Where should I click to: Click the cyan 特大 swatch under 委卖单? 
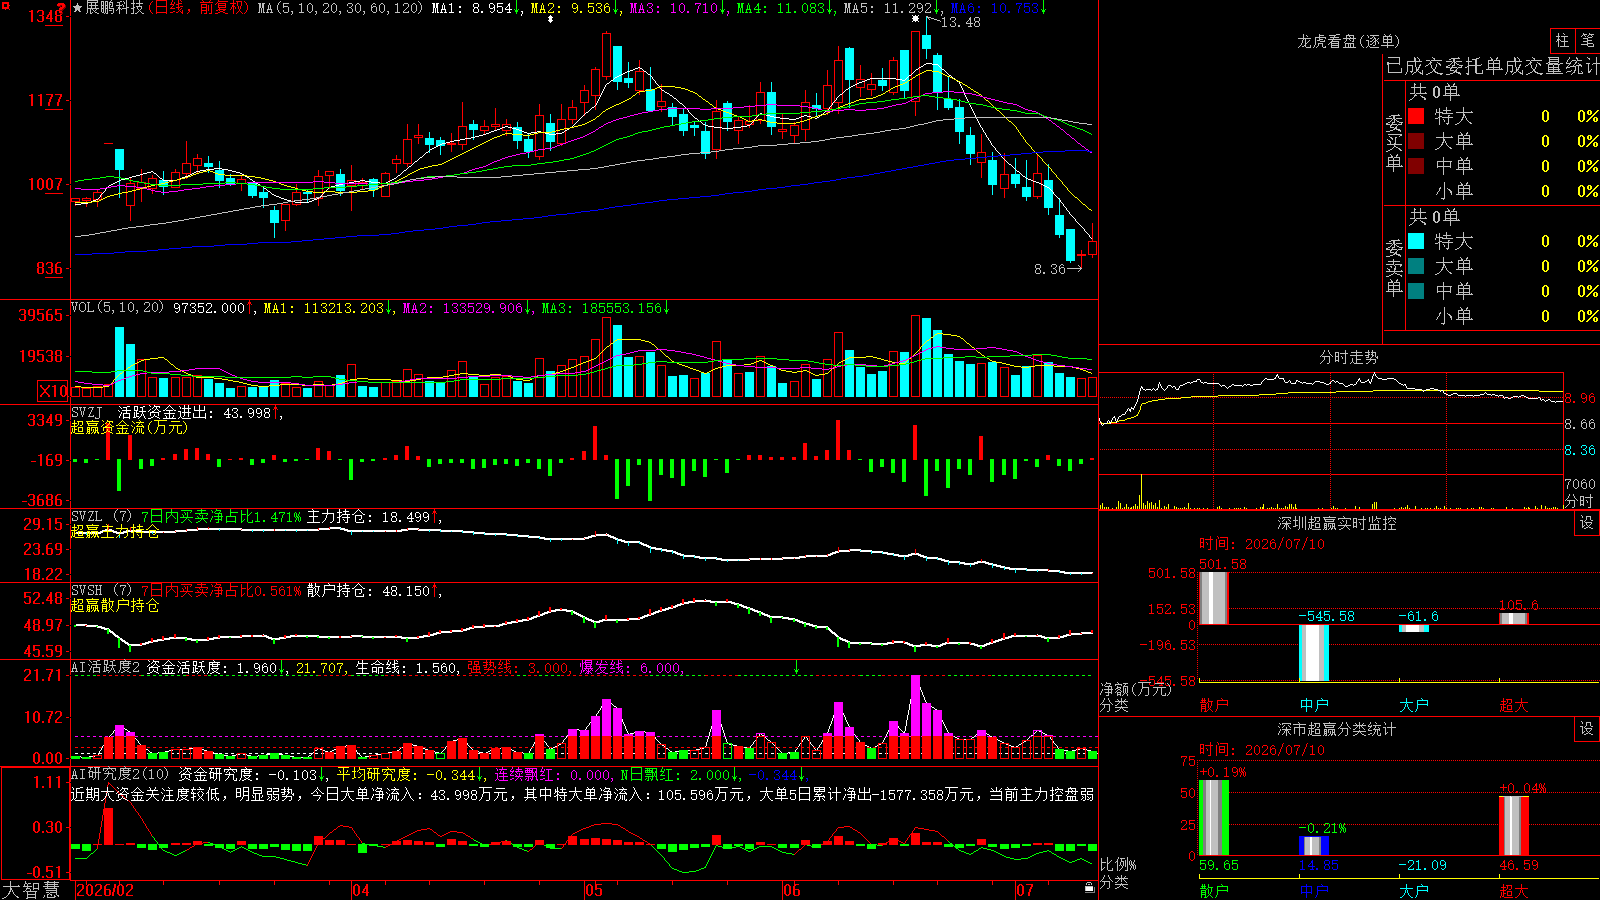point(1416,241)
